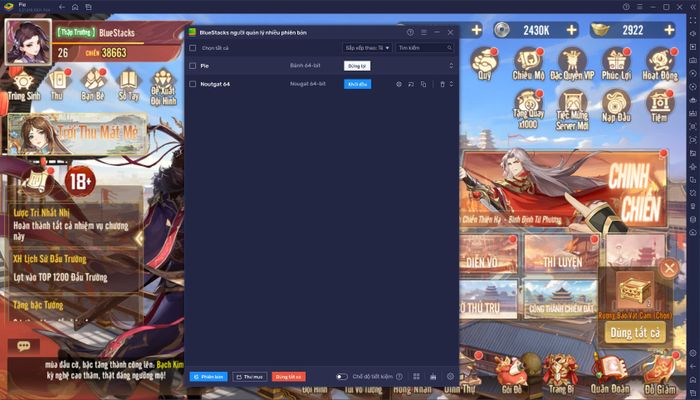The width and height of the screenshot is (700, 400).
Task: Open hamburger menu in multi-instance manager title bar
Action: 424,33
